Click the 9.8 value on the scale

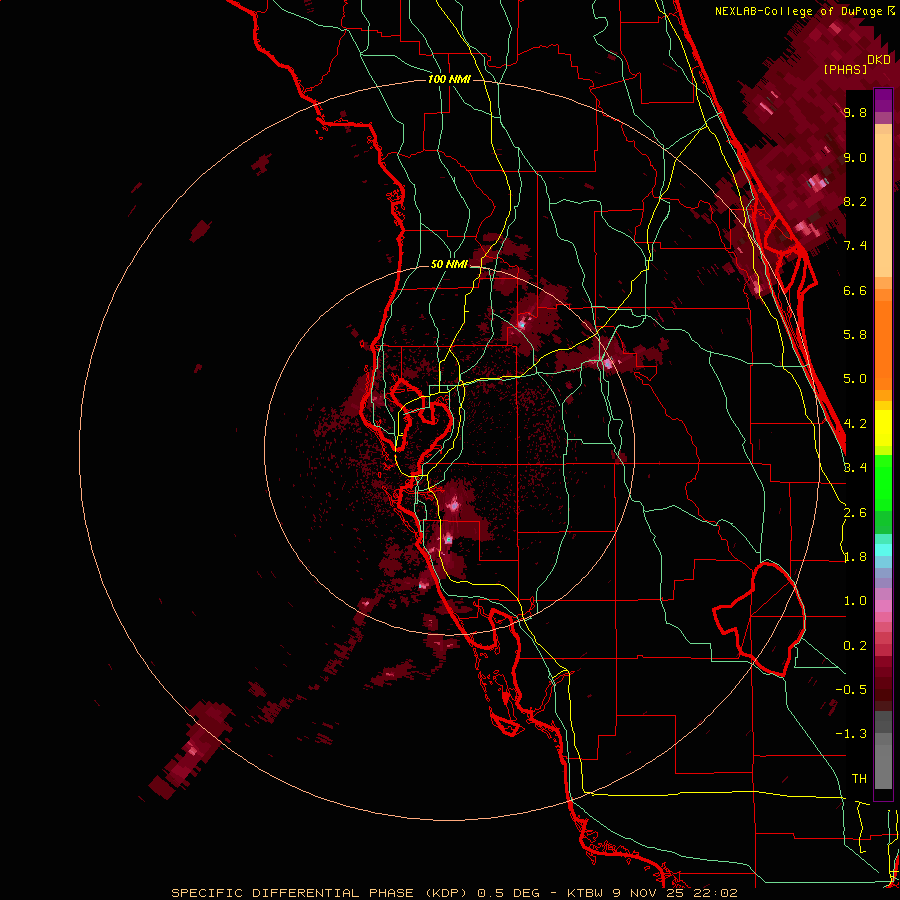click(x=855, y=113)
